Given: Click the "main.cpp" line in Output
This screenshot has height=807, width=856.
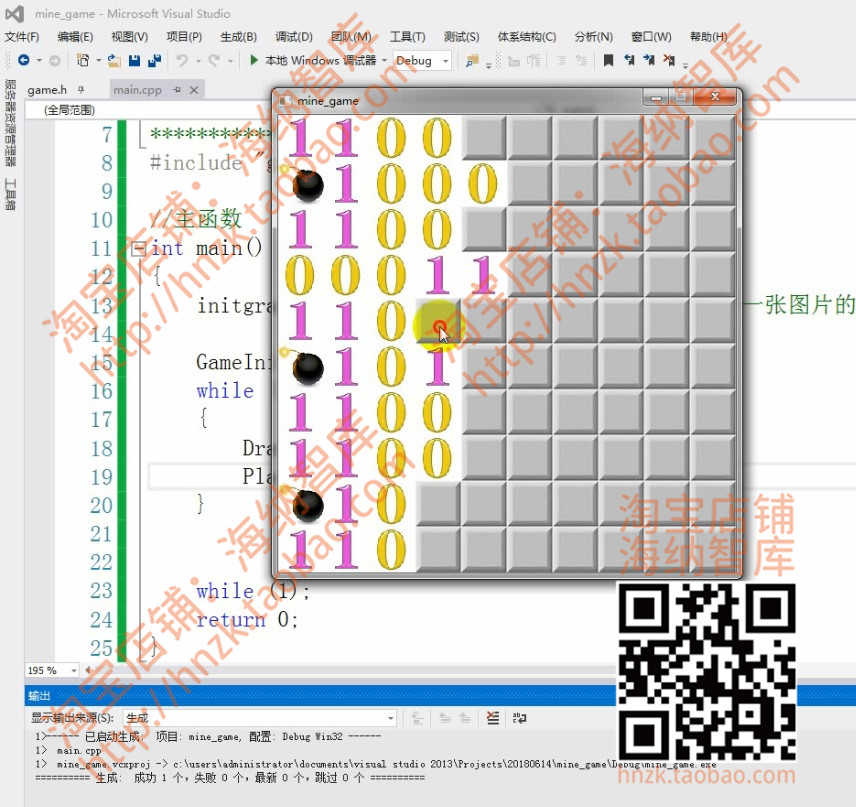Looking at the screenshot, I should pos(79,751).
